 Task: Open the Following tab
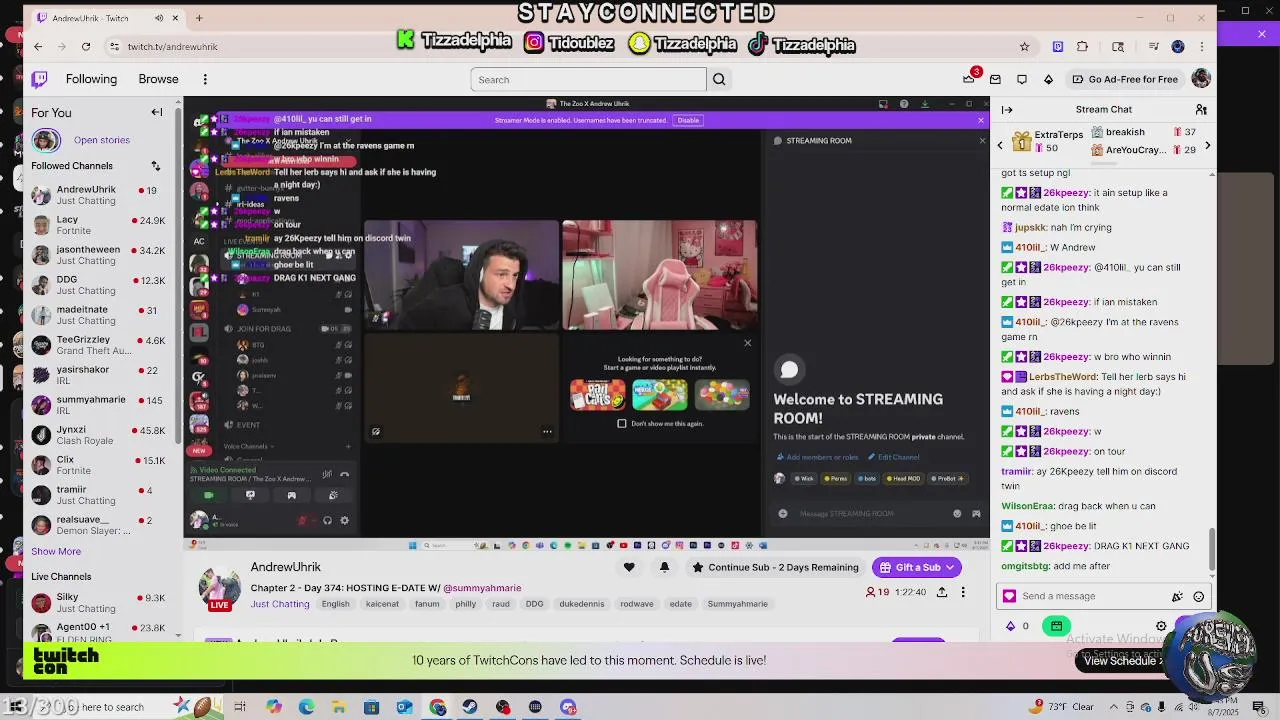(x=91, y=79)
